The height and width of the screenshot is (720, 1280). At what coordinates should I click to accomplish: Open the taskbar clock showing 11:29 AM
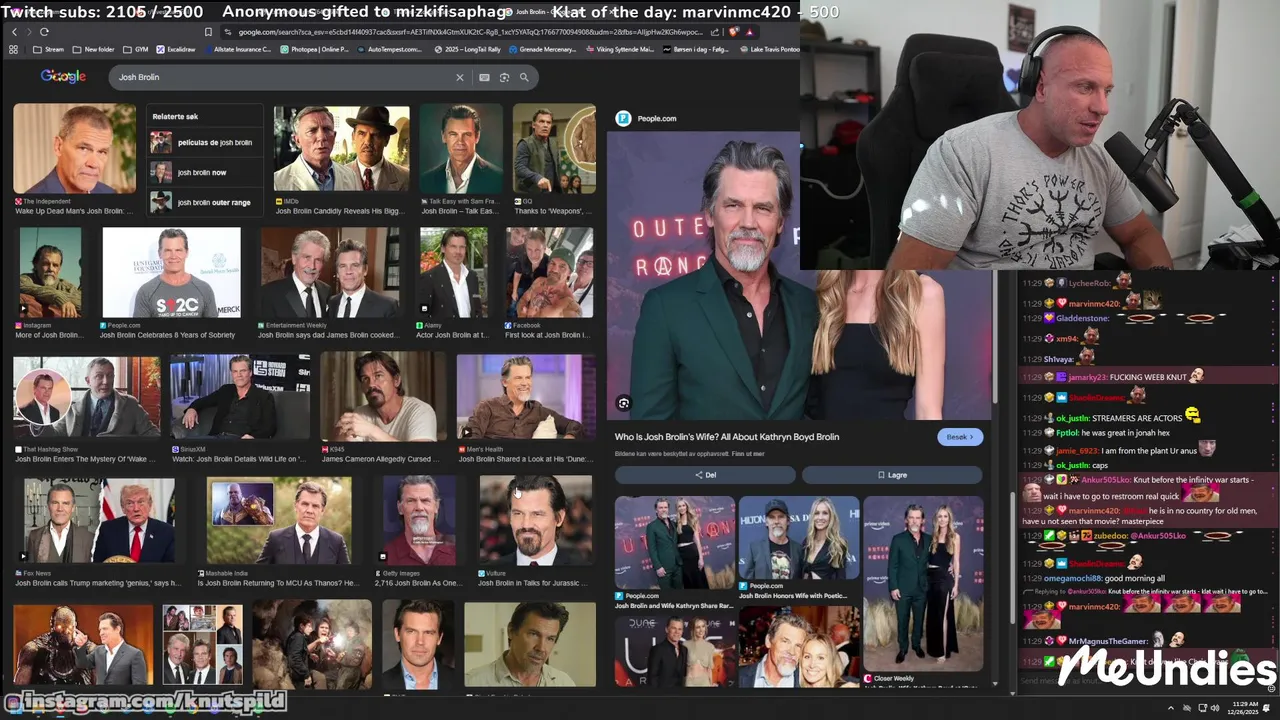pyautogui.click(x=1245, y=708)
